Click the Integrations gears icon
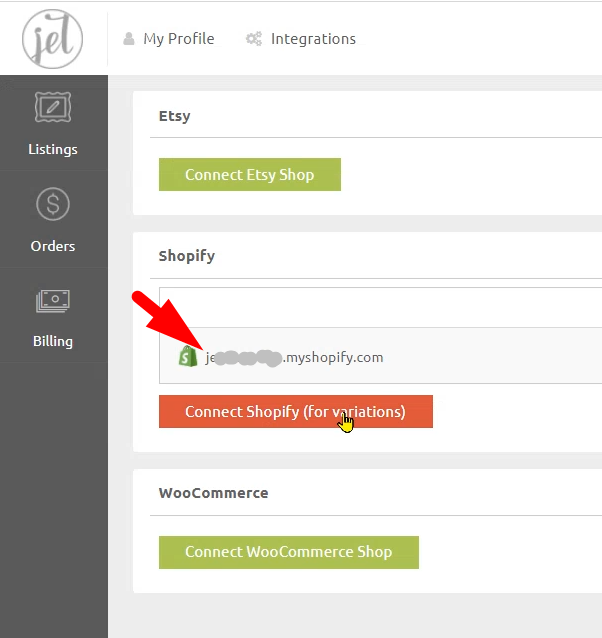This screenshot has height=638, width=602. [x=254, y=39]
